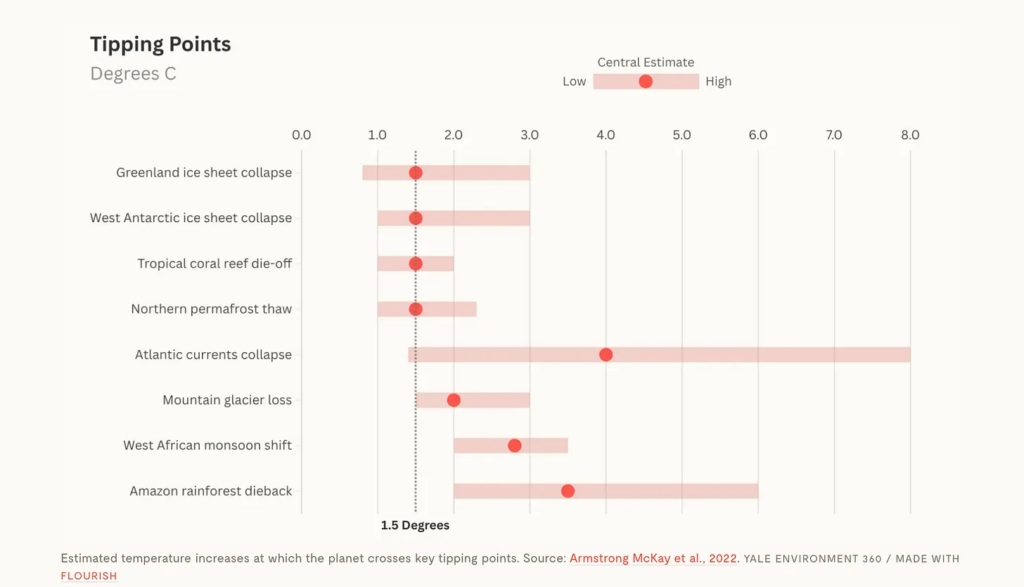Click the 4.0 axis tick label
The height and width of the screenshot is (587, 1024).
[605, 135]
